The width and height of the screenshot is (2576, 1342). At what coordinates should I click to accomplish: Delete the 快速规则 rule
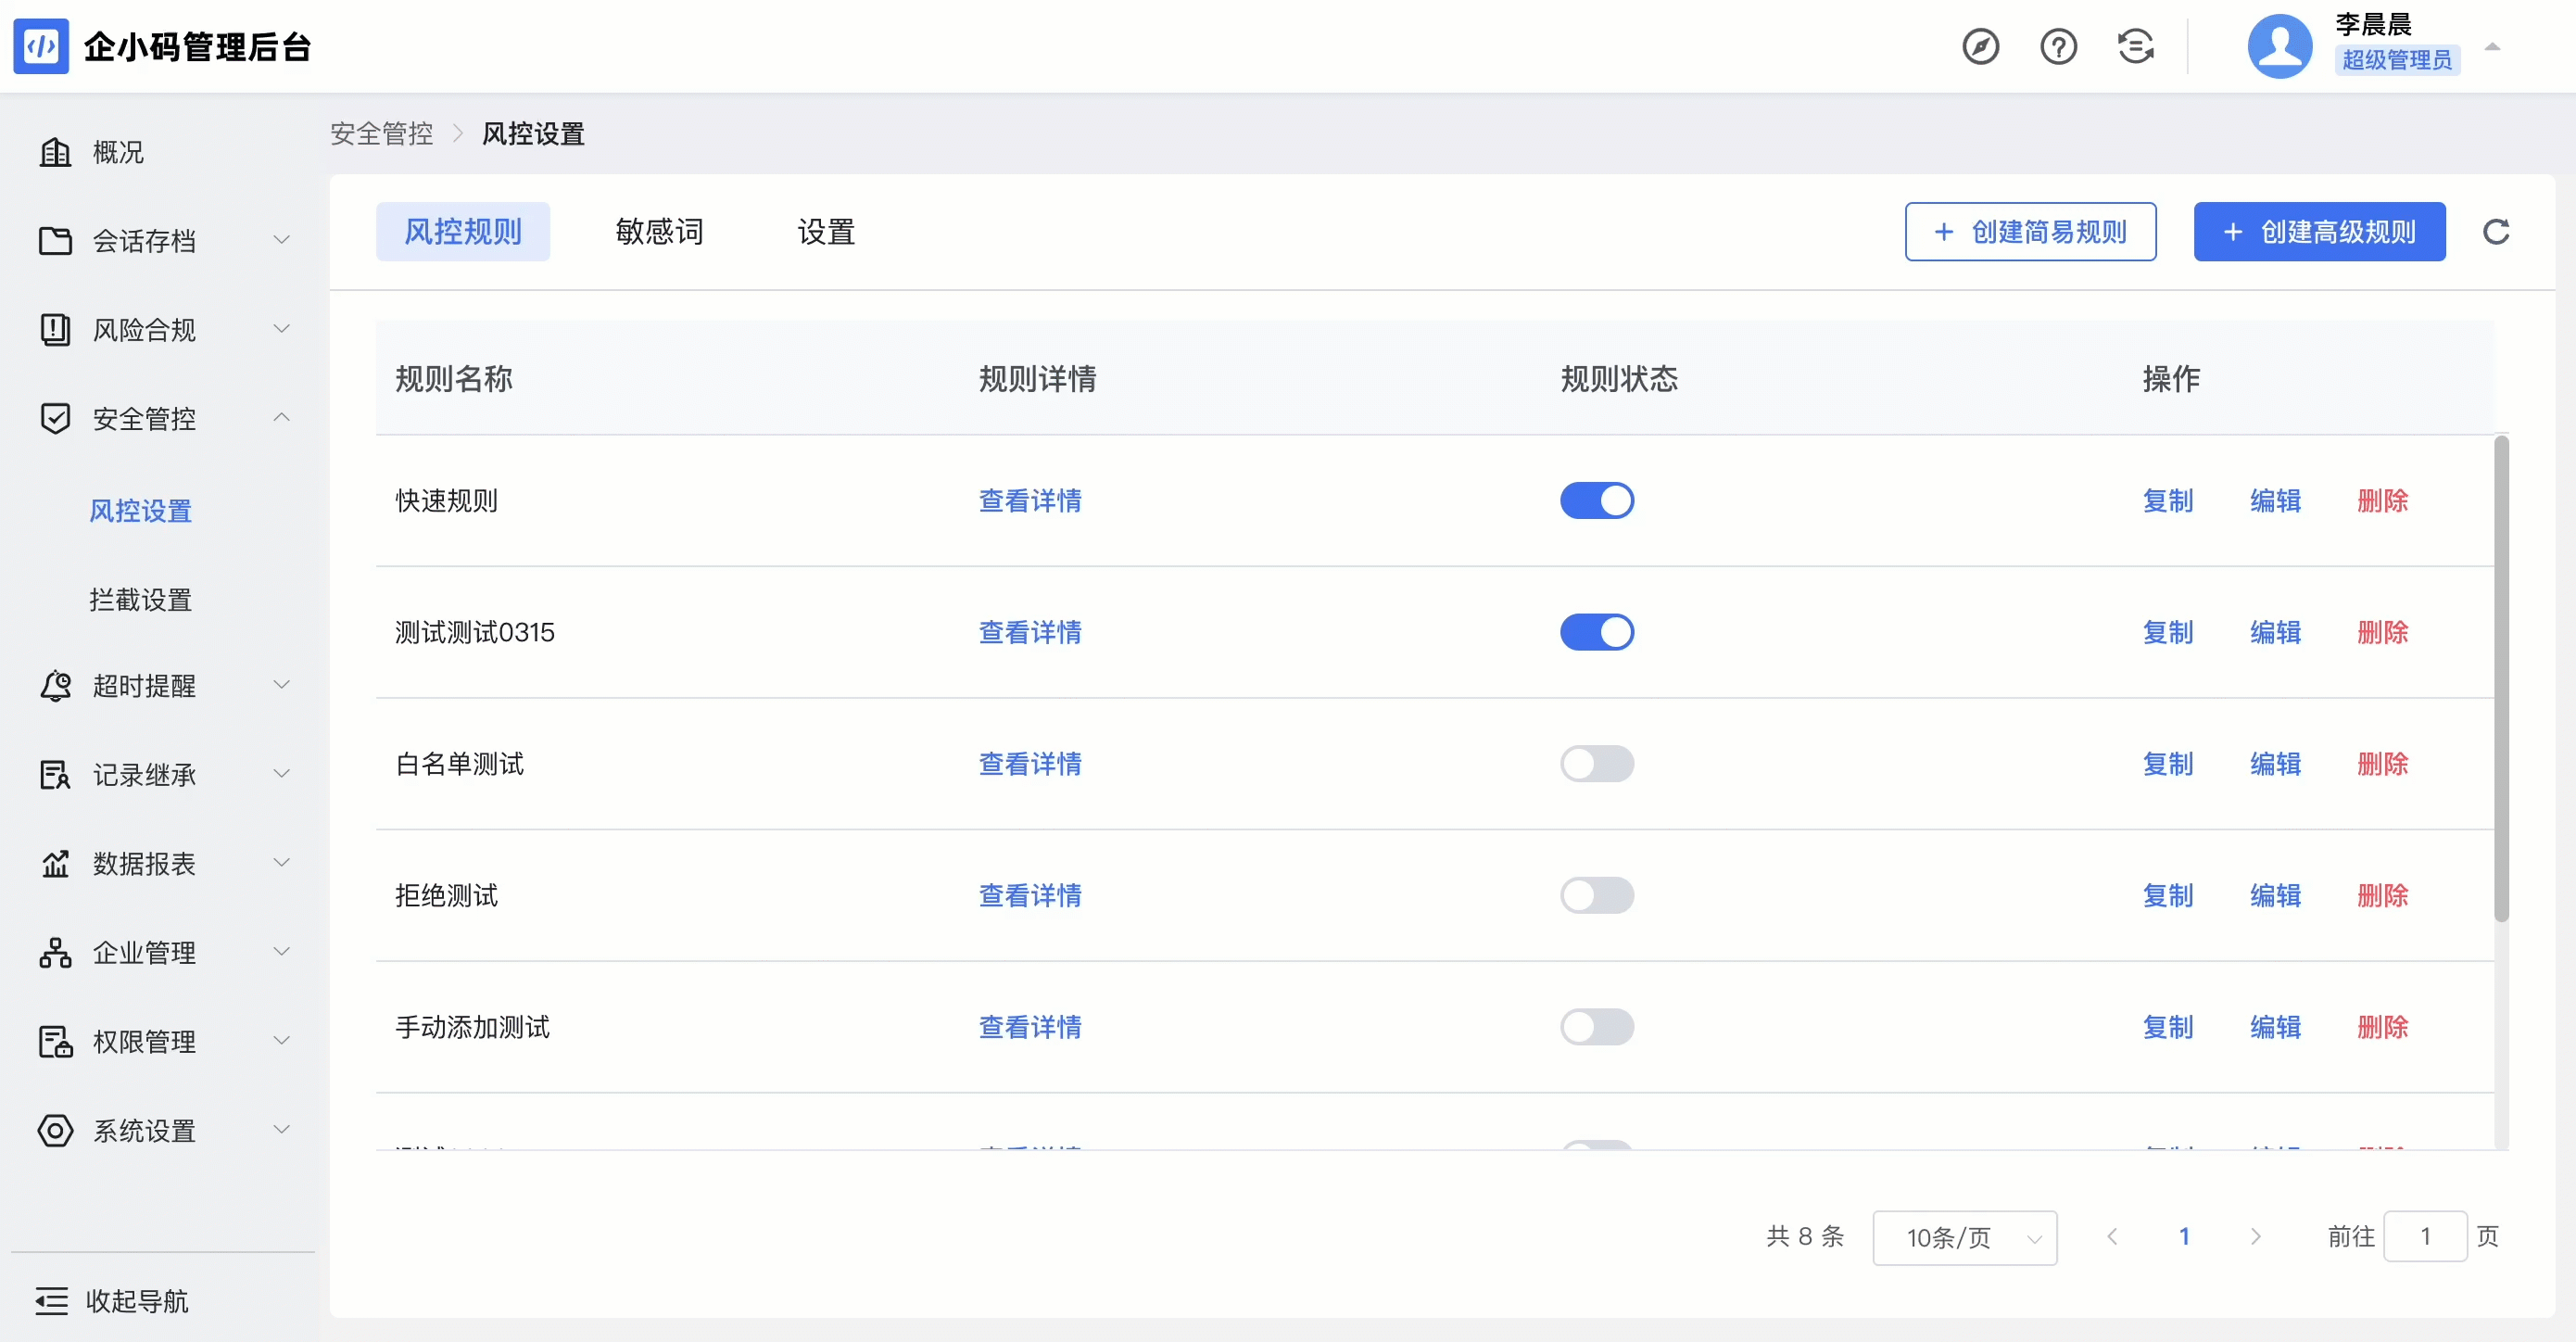2382,501
